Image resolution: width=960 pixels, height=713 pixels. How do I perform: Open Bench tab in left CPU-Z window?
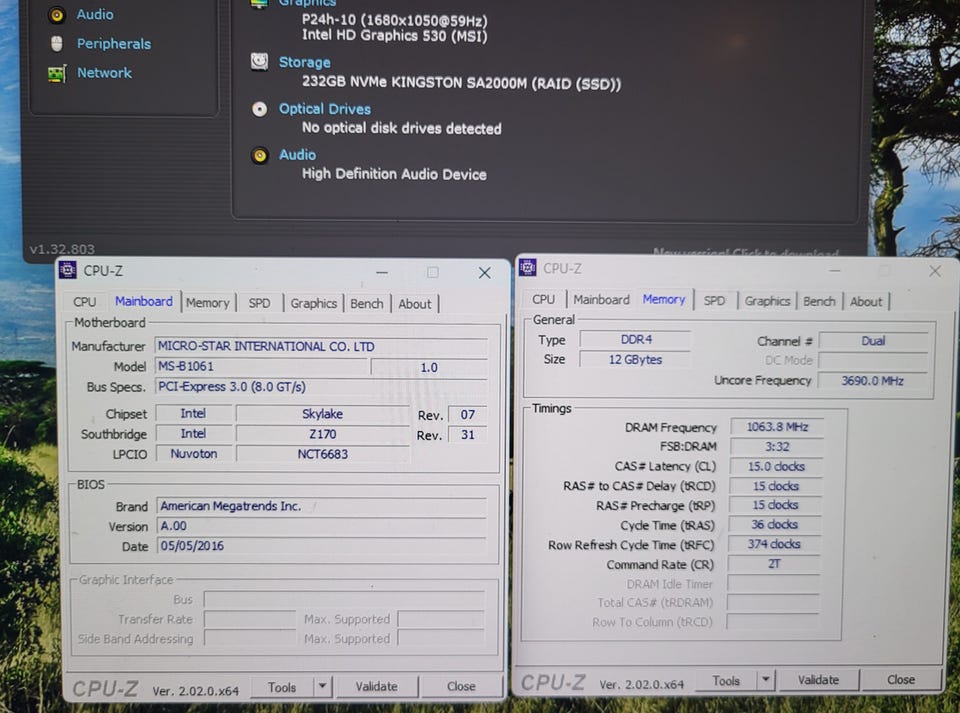click(x=367, y=304)
